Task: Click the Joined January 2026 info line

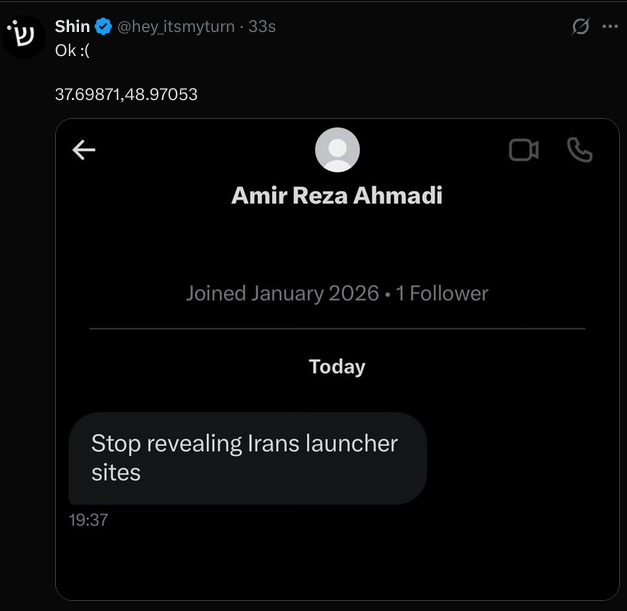Action: click(282, 294)
